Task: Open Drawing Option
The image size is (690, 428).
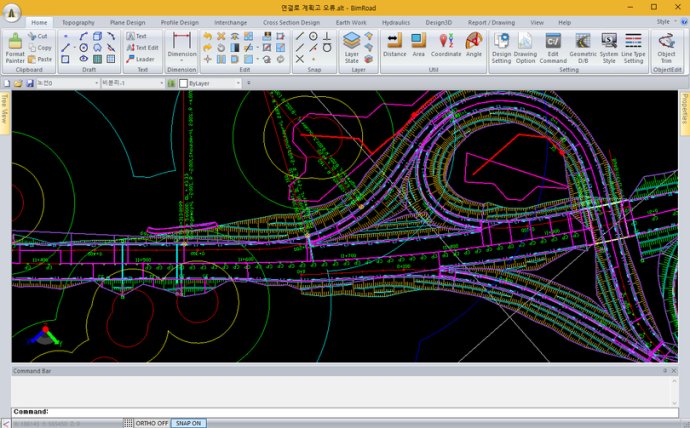Action: click(525, 48)
